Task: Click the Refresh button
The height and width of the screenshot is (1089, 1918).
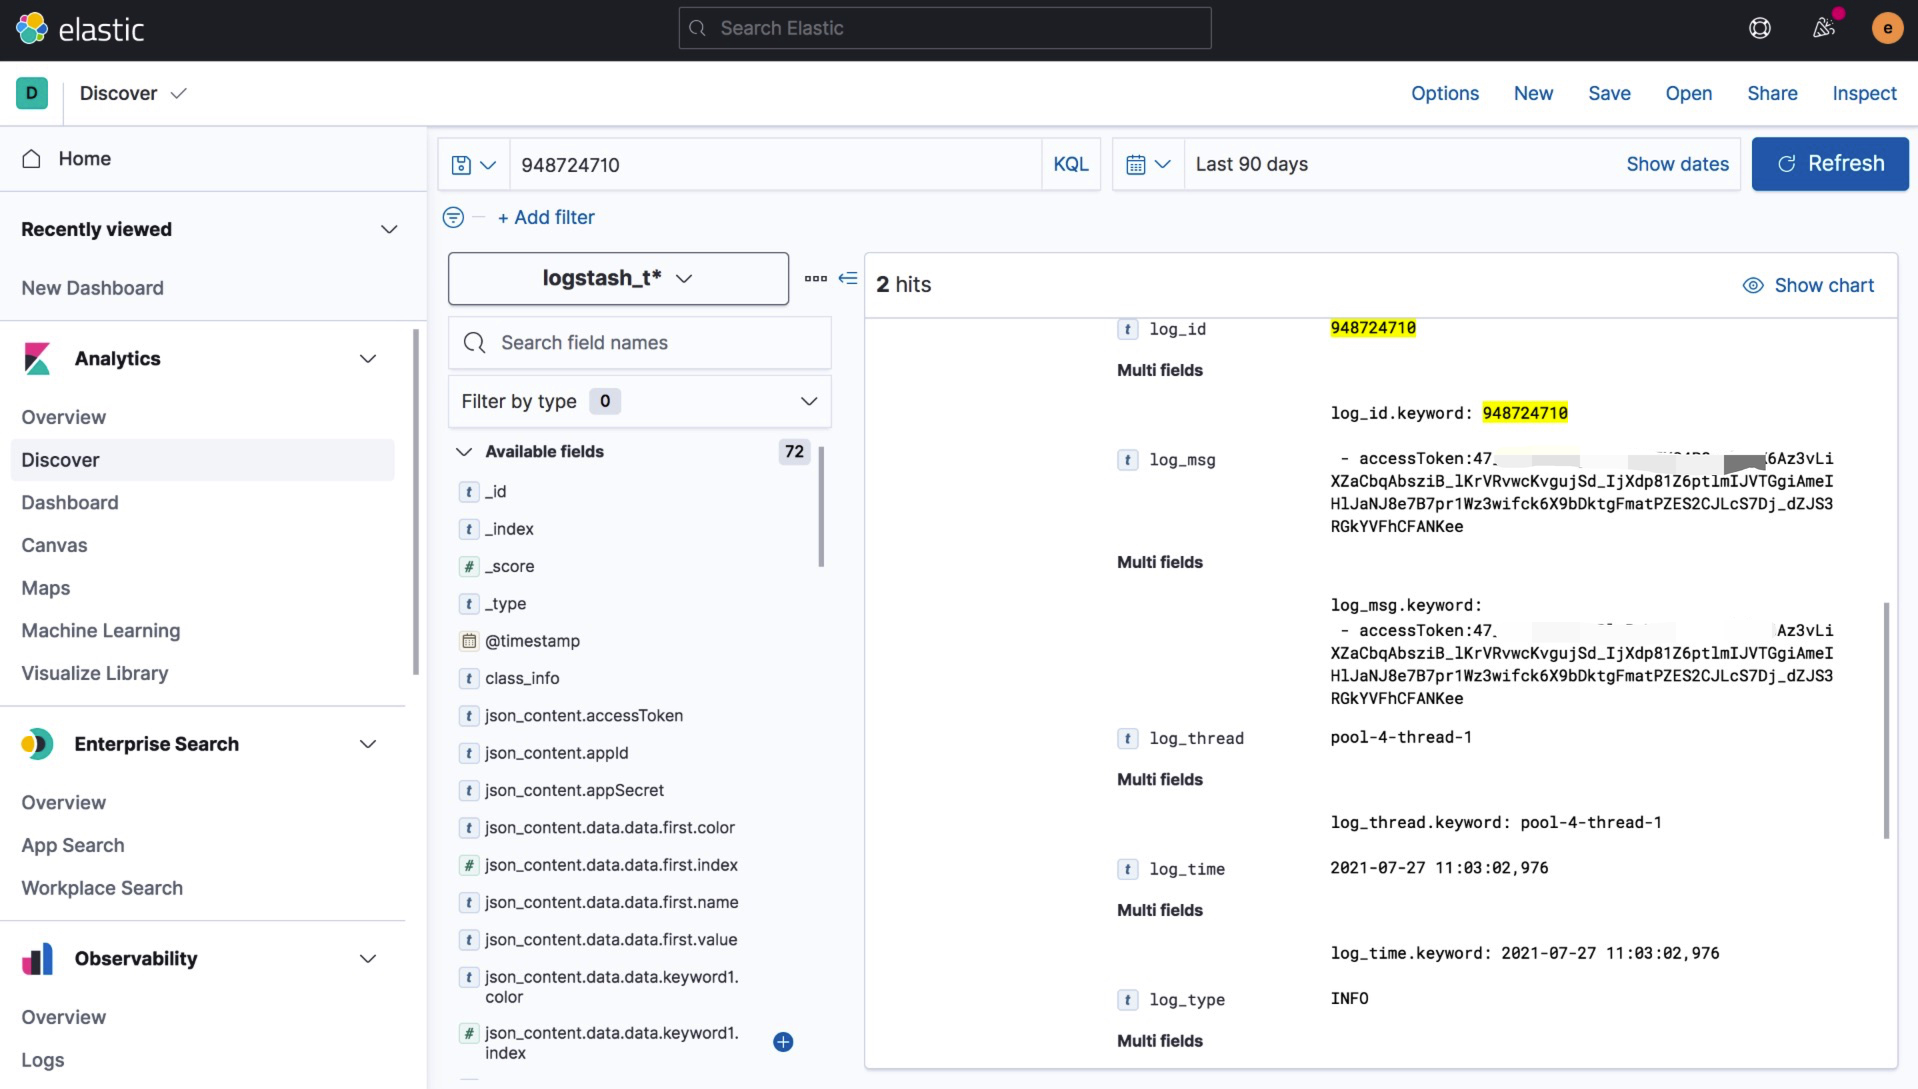Action: (1830, 164)
